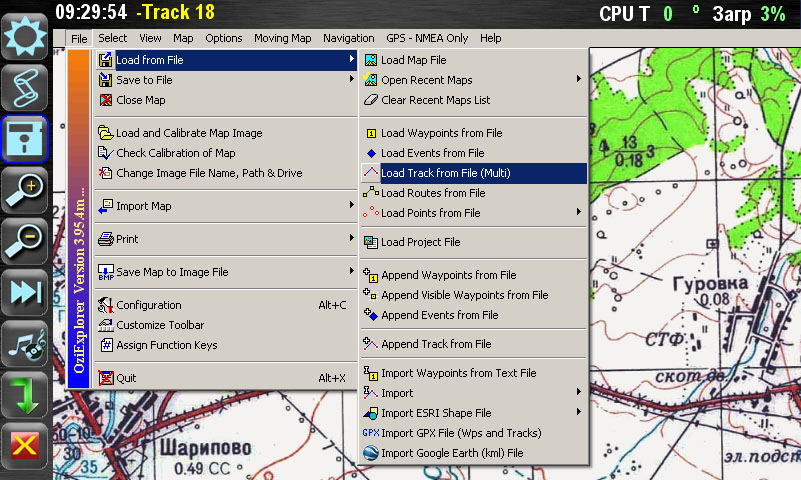This screenshot has width=801, height=480.
Task: Click the green turn arrow icon
Action: [25, 393]
